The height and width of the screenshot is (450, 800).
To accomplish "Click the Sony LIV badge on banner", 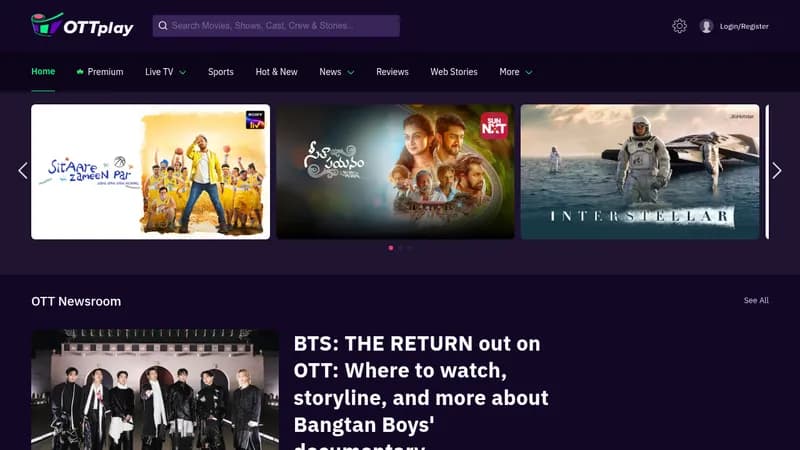I will 255,120.
